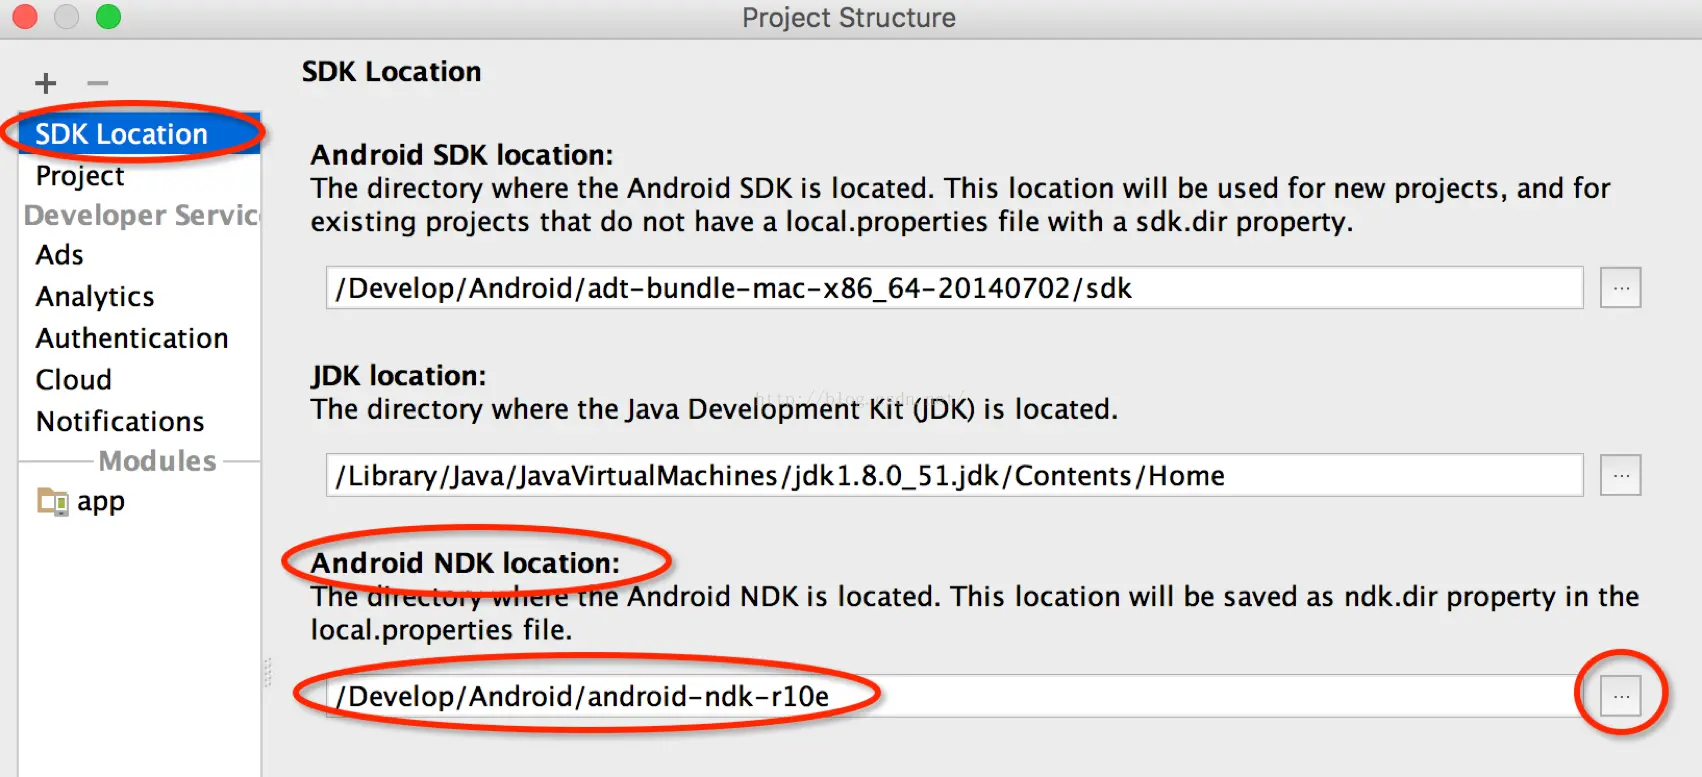Browse for the Android SDK location folder

[x=1621, y=288]
